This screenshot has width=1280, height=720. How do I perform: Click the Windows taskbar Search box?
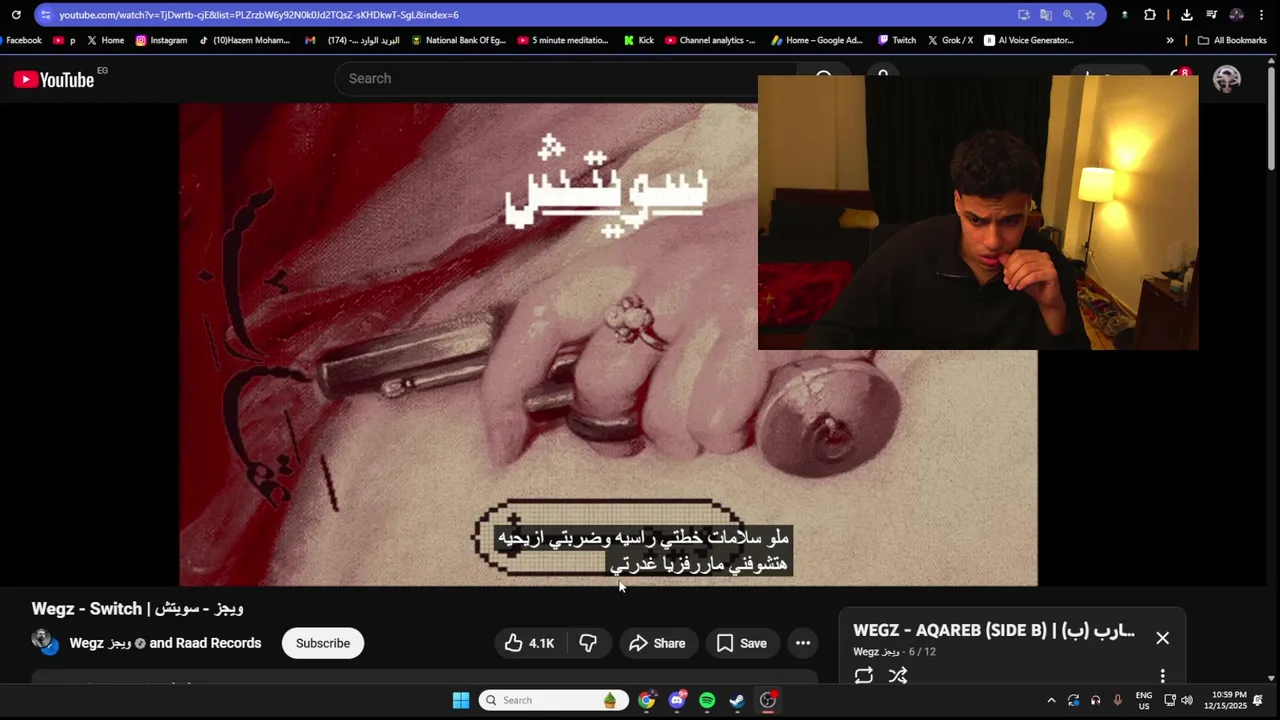click(x=554, y=700)
